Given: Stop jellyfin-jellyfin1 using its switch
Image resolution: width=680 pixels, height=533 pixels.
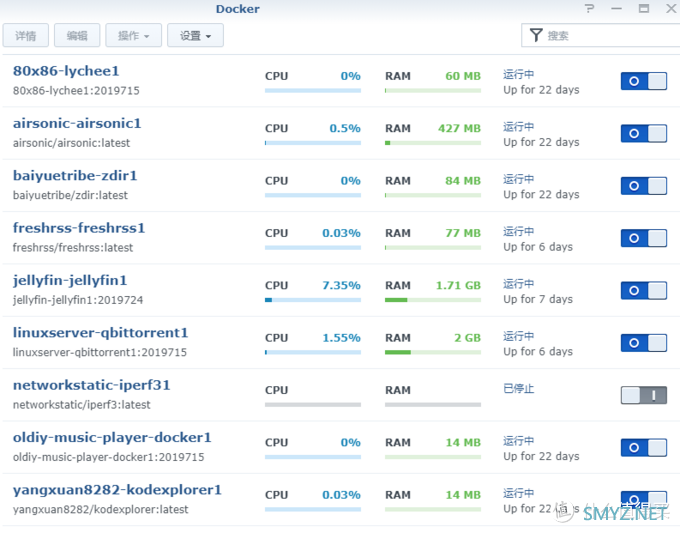Looking at the screenshot, I should tap(644, 291).
